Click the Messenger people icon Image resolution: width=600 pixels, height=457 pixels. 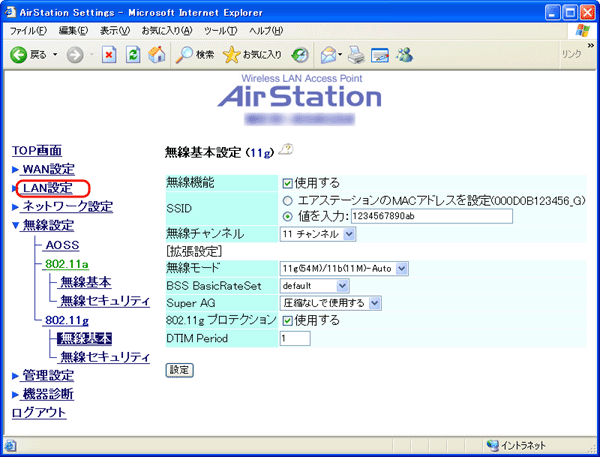[x=405, y=55]
